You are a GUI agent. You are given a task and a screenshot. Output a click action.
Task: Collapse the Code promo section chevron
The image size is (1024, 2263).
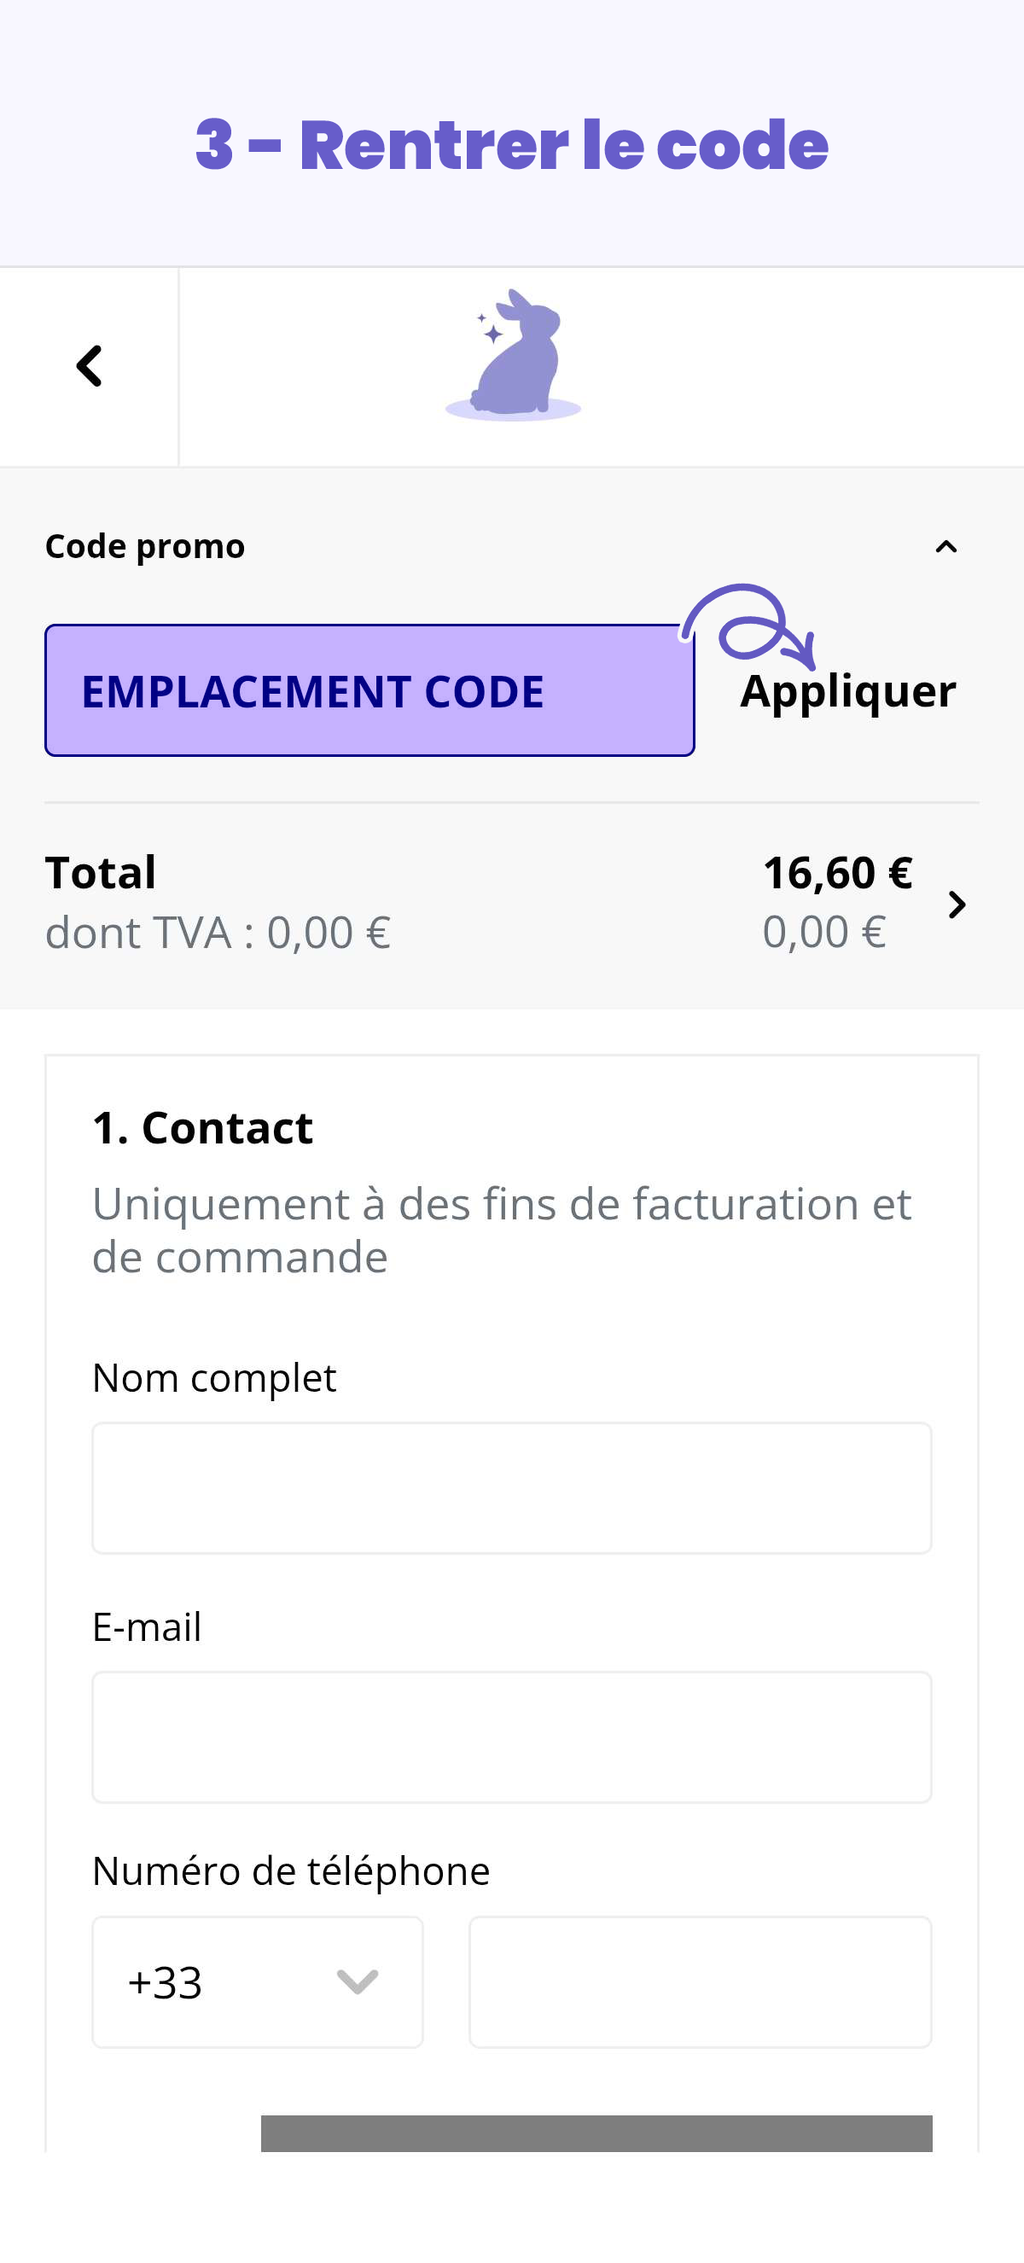(945, 547)
